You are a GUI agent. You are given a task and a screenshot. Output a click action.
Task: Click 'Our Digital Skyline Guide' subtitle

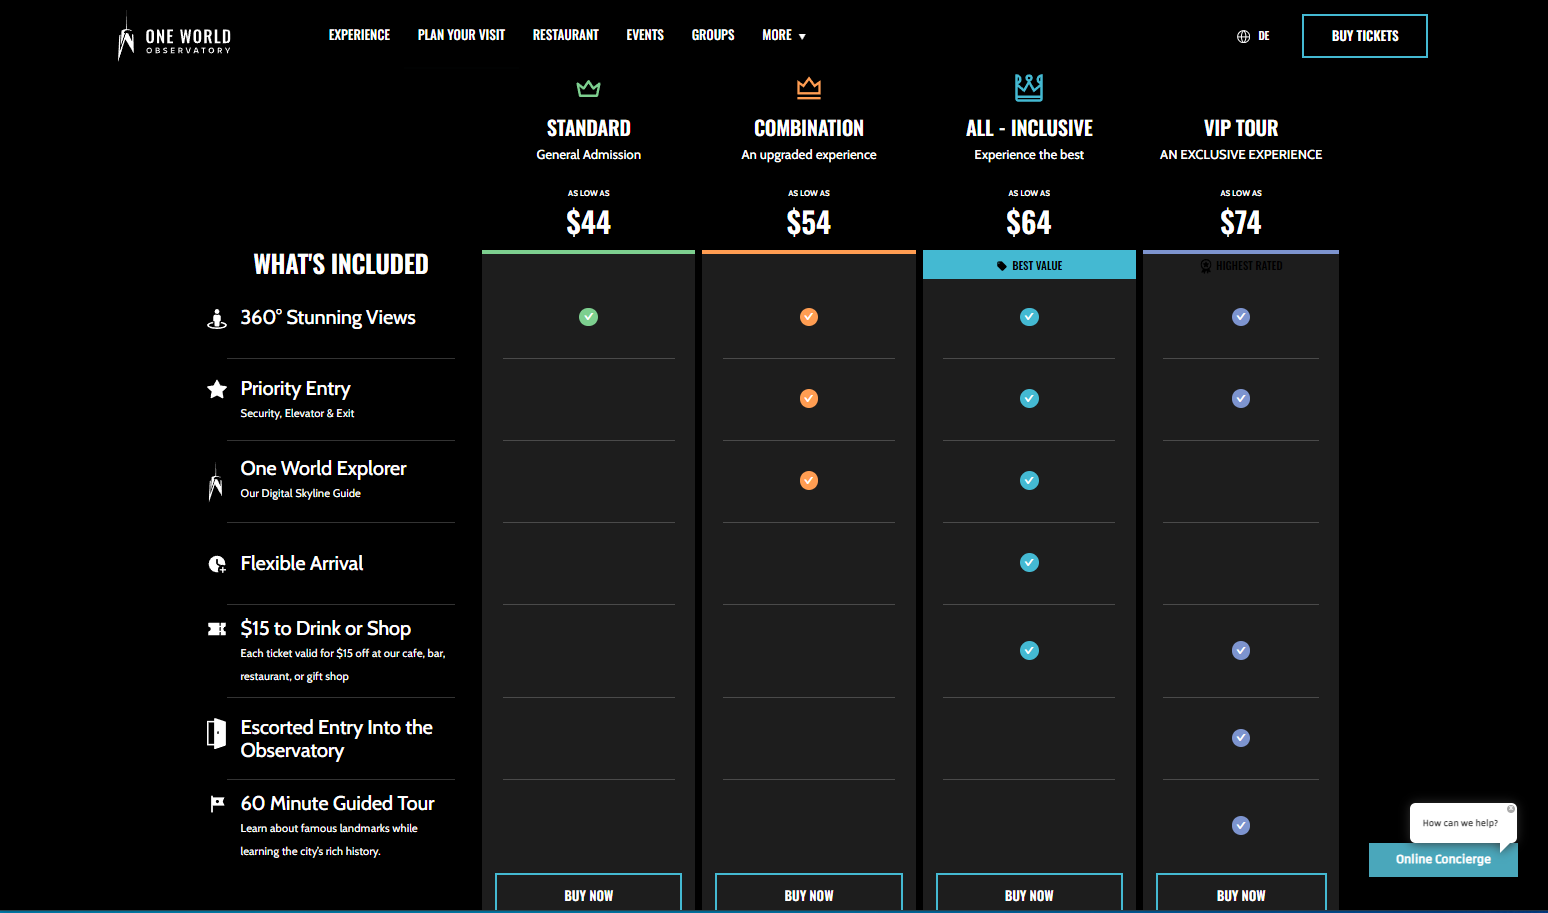click(300, 493)
